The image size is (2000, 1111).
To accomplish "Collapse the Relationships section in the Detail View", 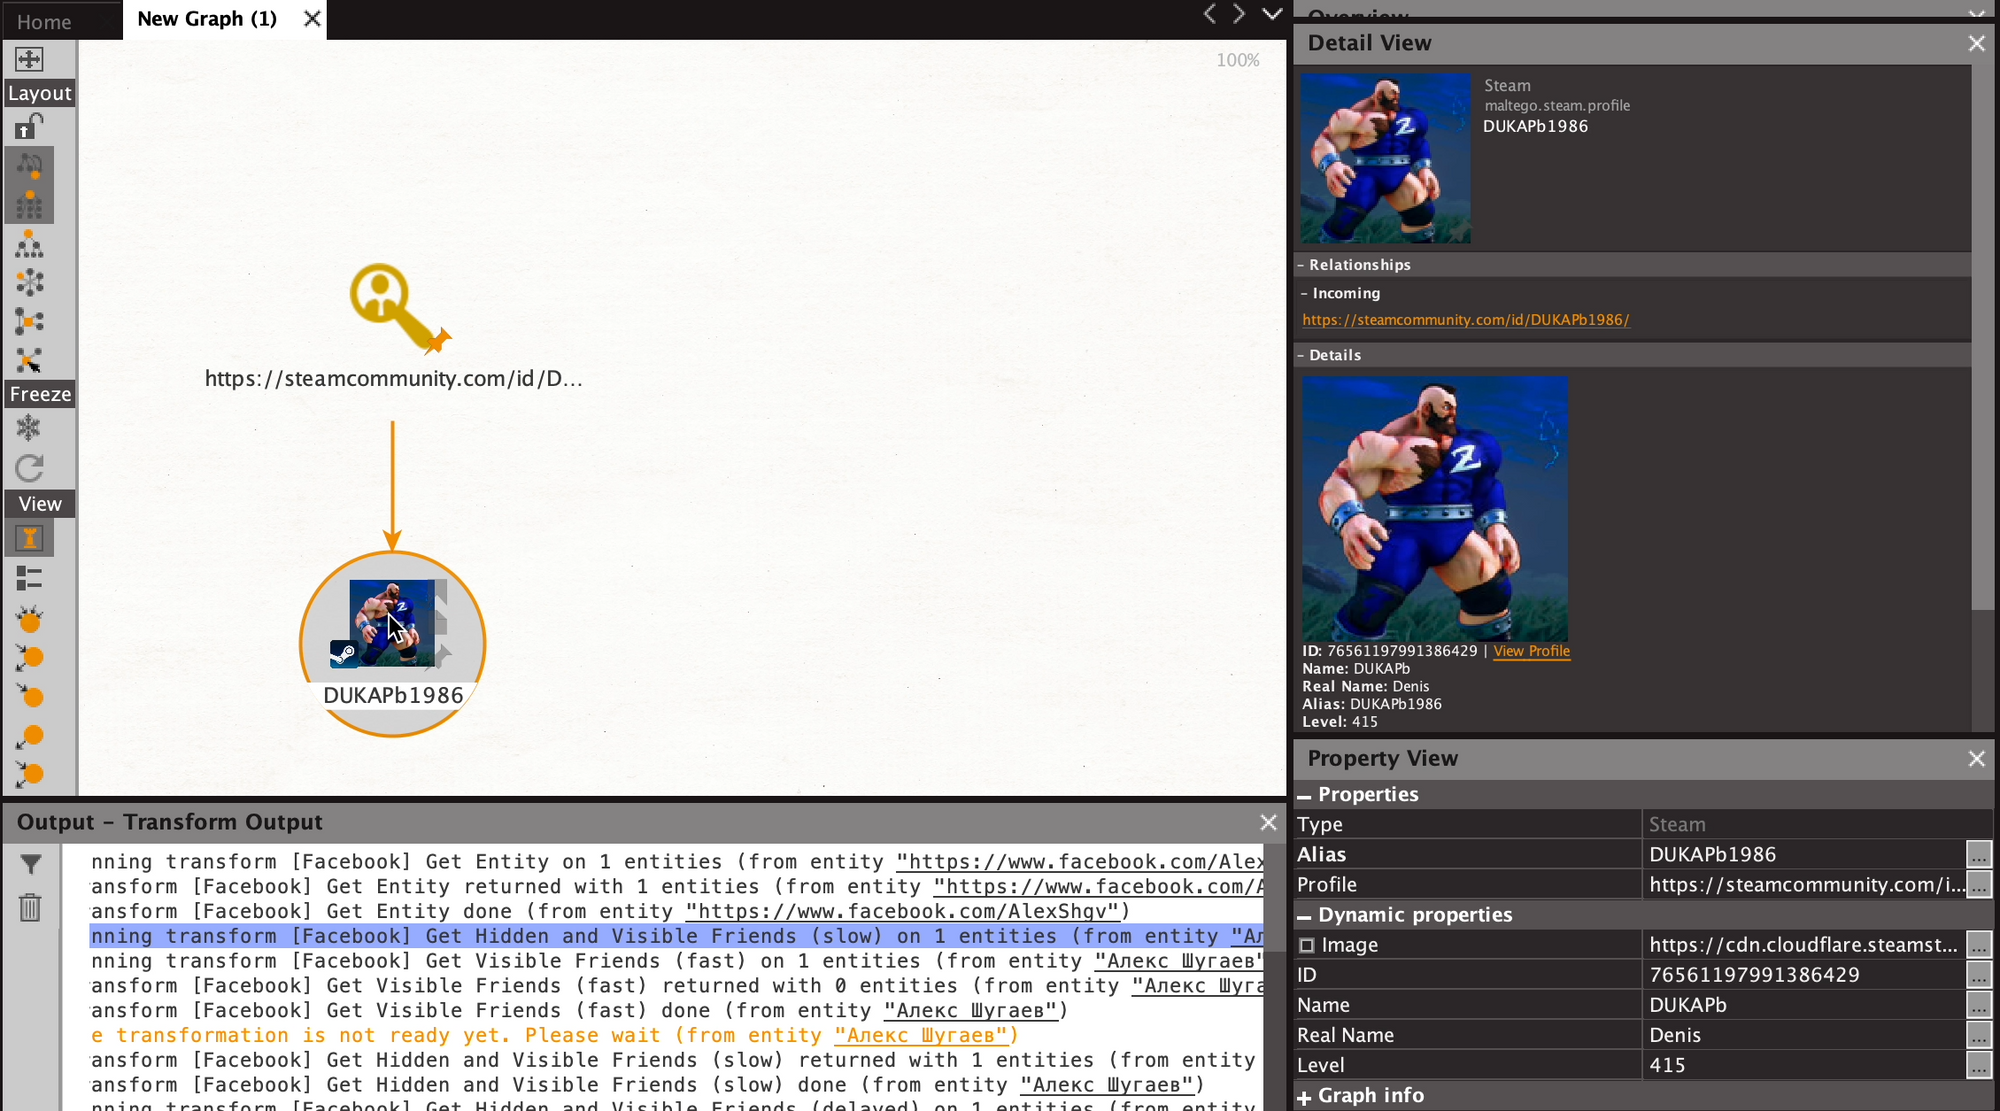I will click(x=1301, y=265).
